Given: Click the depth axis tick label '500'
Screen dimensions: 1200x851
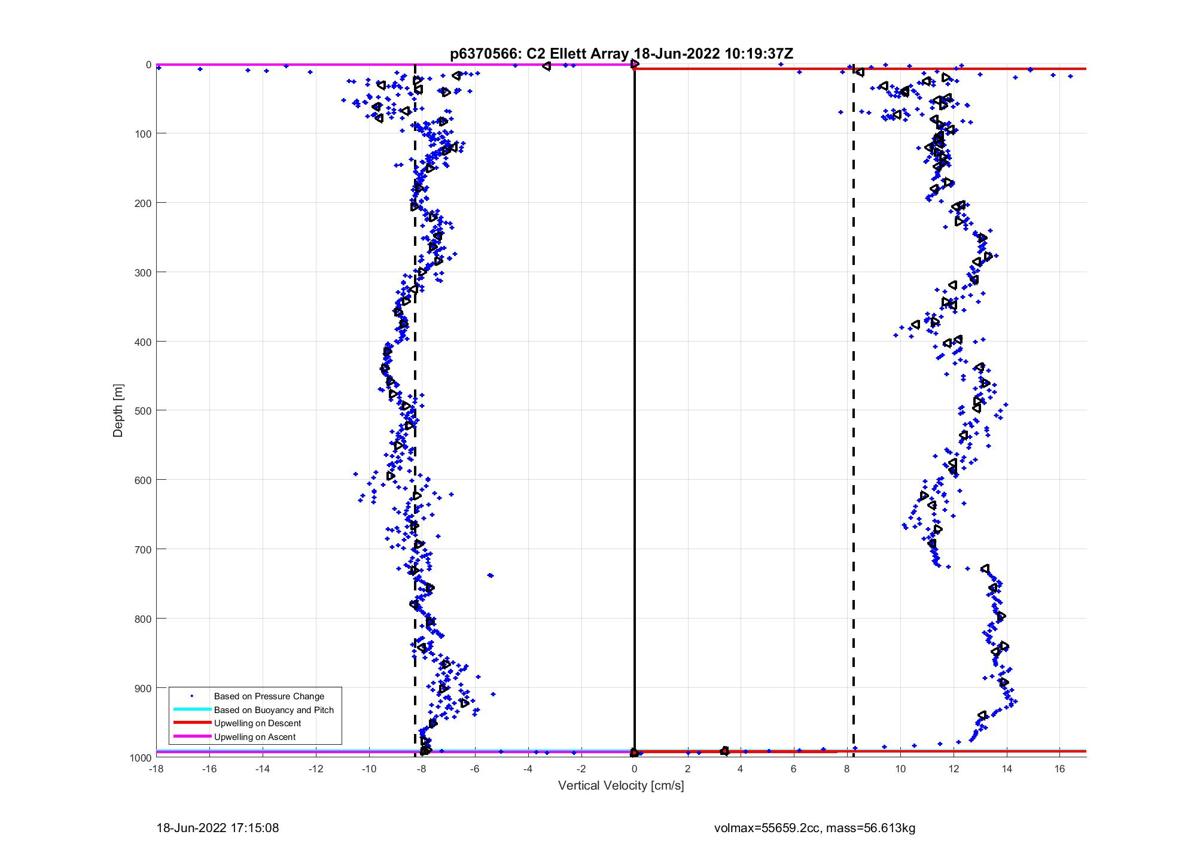Looking at the screenshot, I should (142, 411).
